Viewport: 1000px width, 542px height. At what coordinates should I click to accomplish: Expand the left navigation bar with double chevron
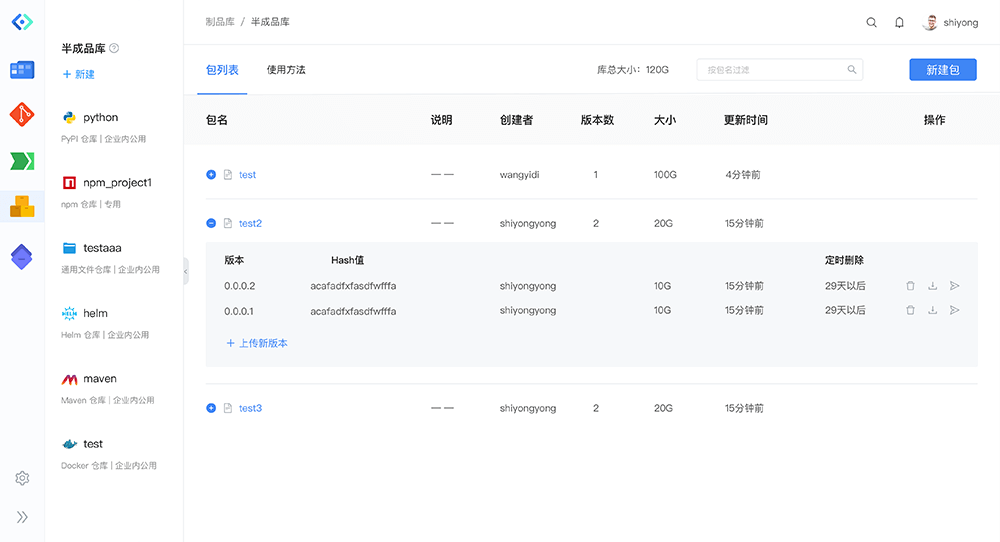pos(22,517)
